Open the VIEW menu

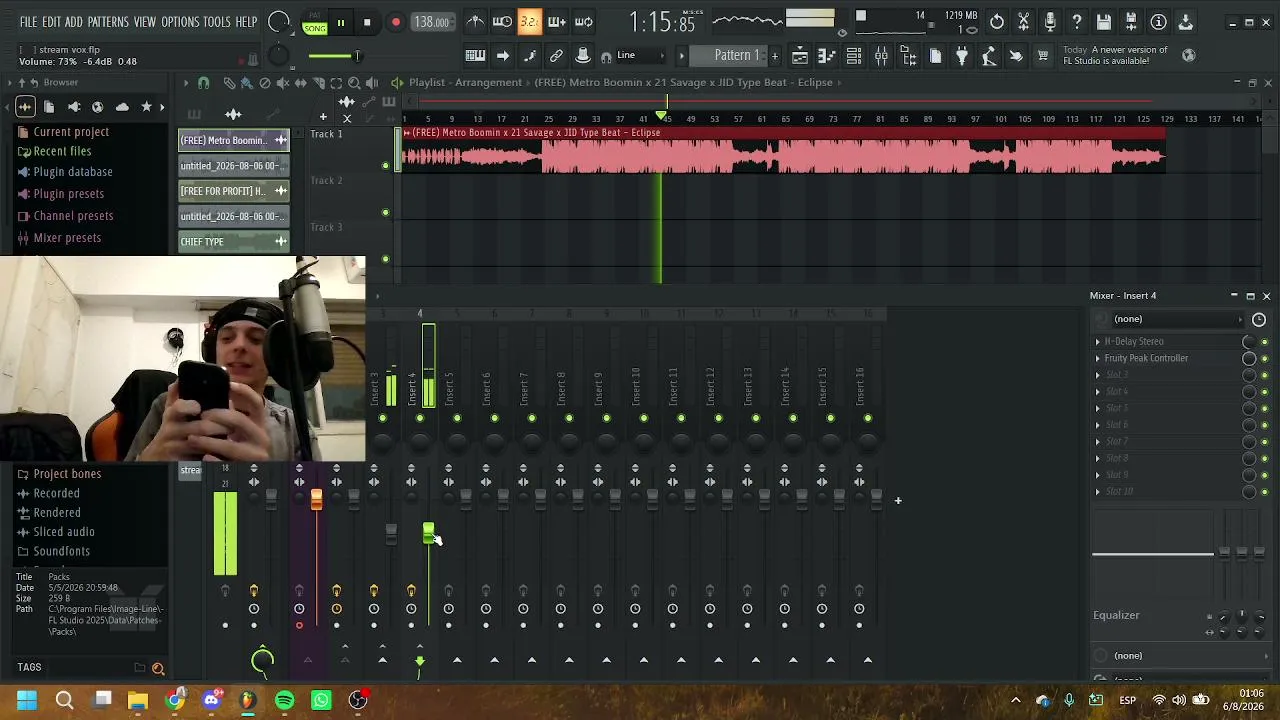145,22
